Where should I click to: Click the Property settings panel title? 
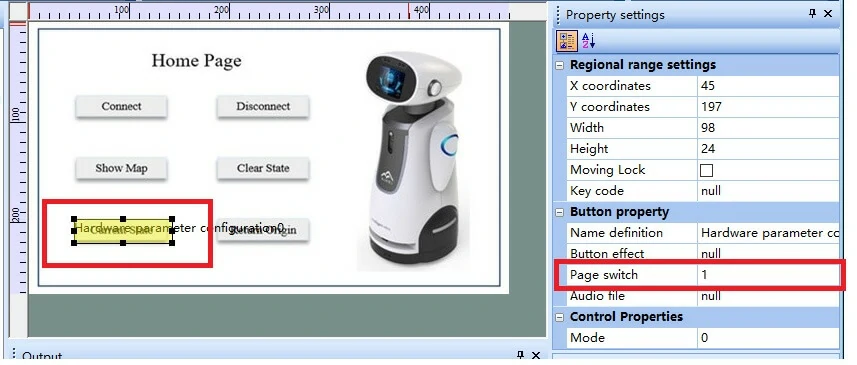pos(615,15)
